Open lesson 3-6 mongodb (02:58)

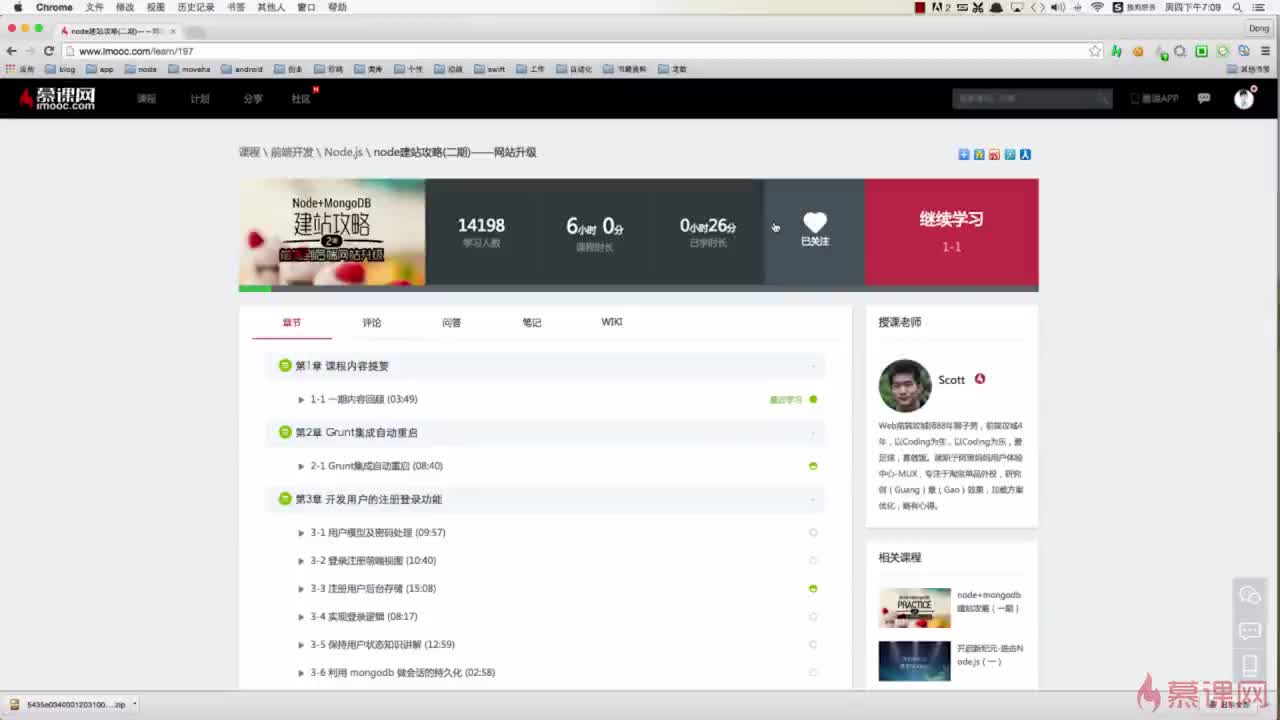tap(403, 673)
